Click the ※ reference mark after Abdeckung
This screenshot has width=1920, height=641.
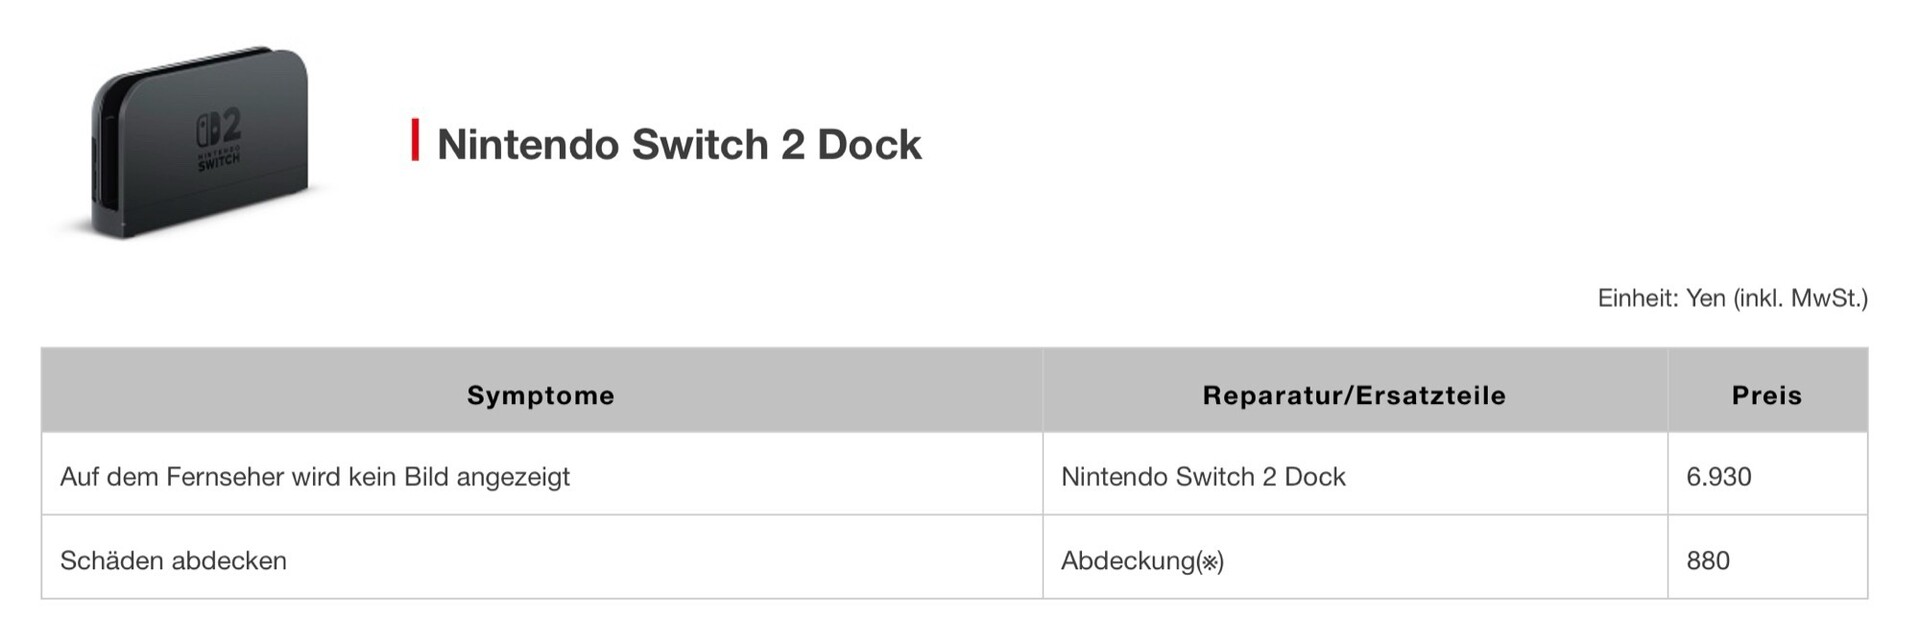pos(1210,562)
